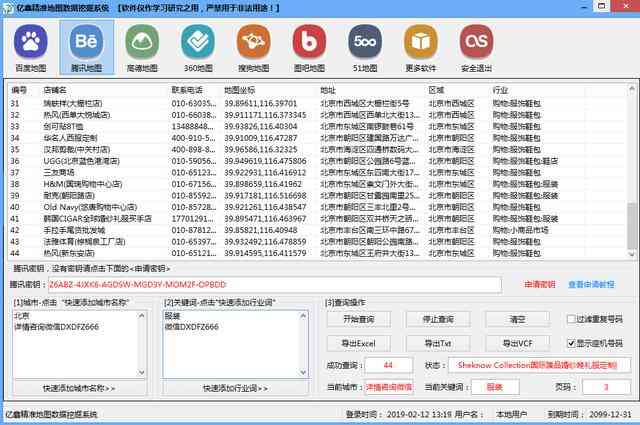The image size is (640, 425).
Task: Expand 快速添加城市名称>> panel
Action: tap(78, 388)
